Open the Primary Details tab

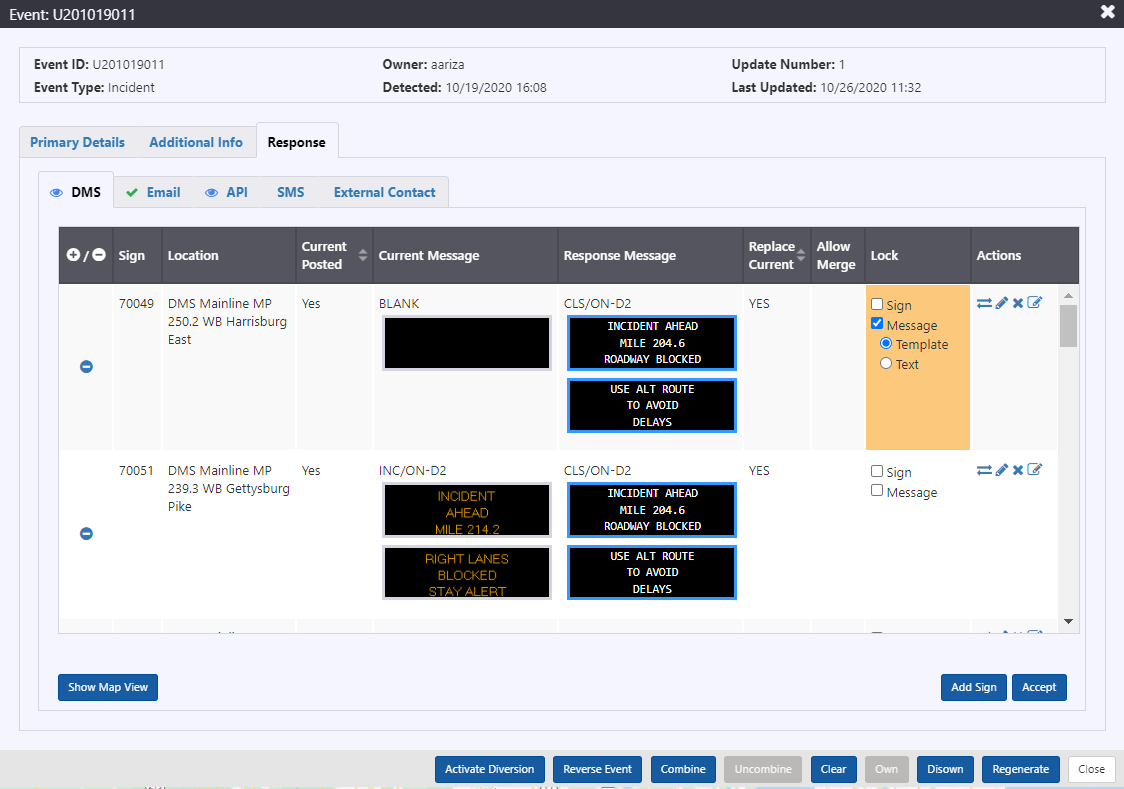tap(77, 142)
